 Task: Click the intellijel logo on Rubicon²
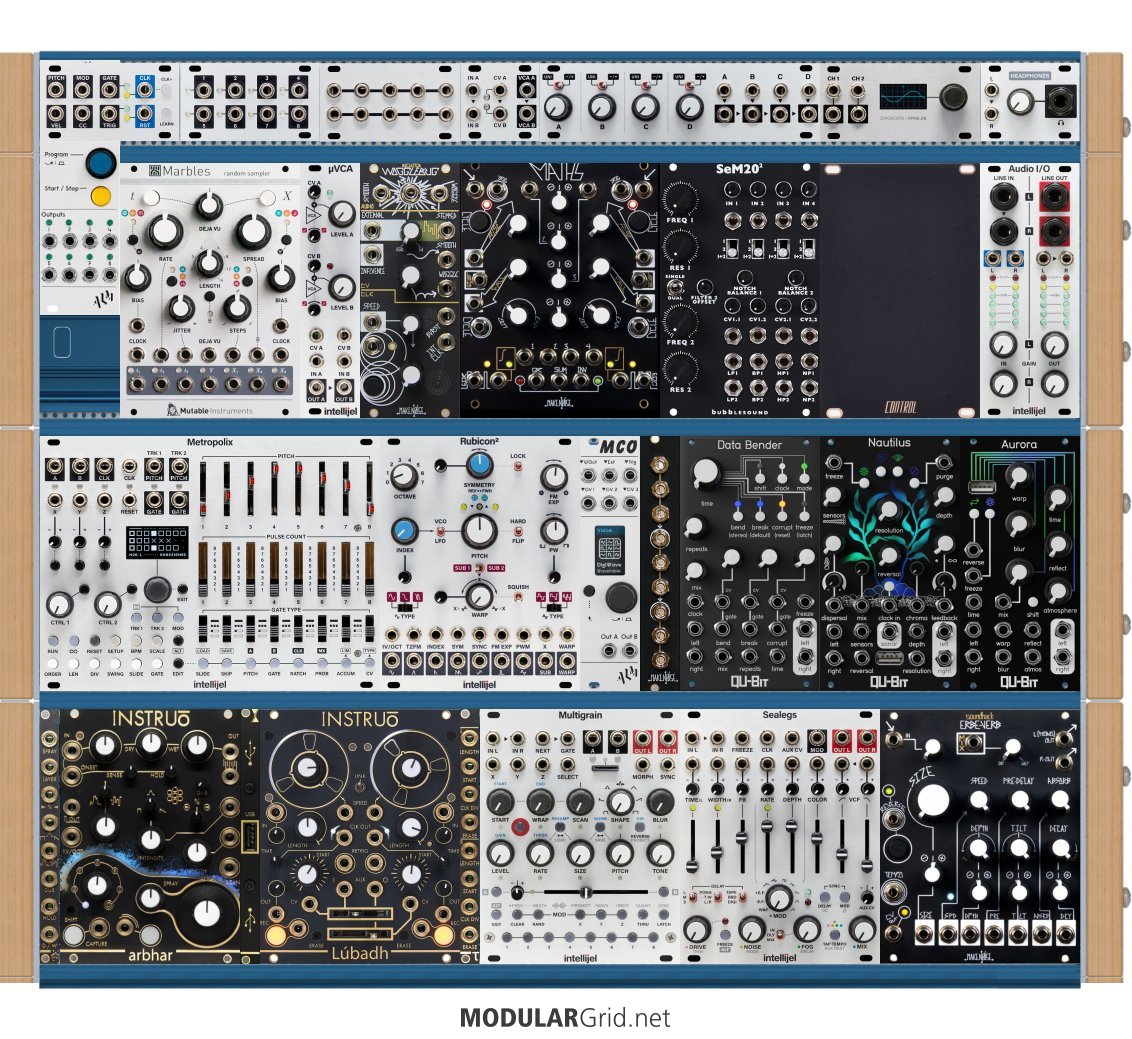[x=479, y=684]
